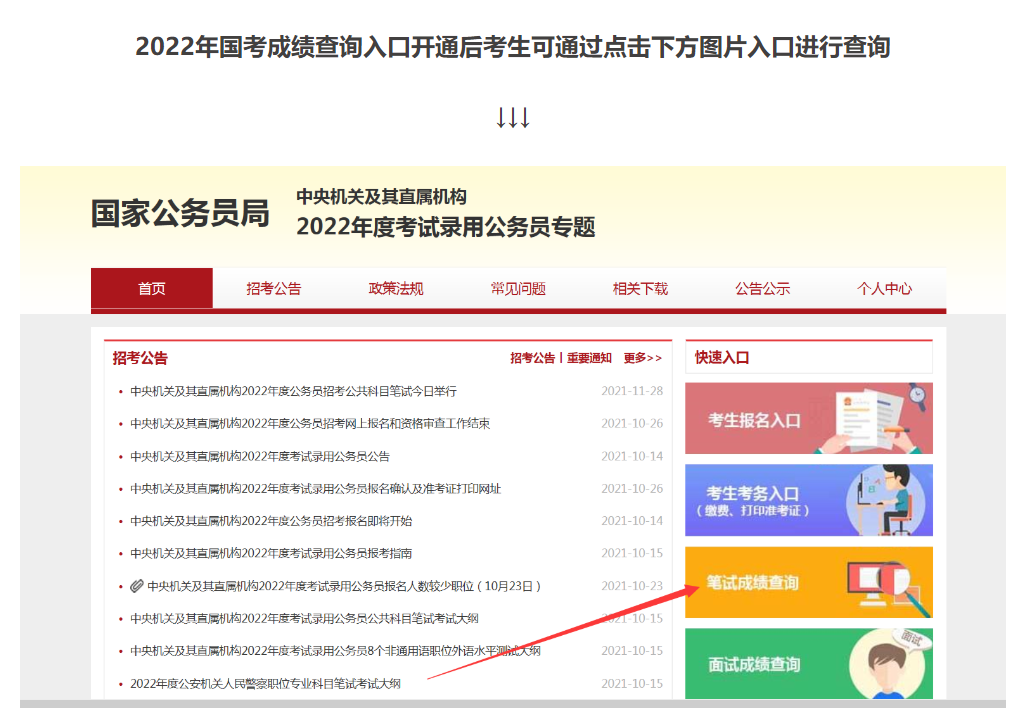
Task: Open the 政策法规 navigation tab
Action: point(396,288)
